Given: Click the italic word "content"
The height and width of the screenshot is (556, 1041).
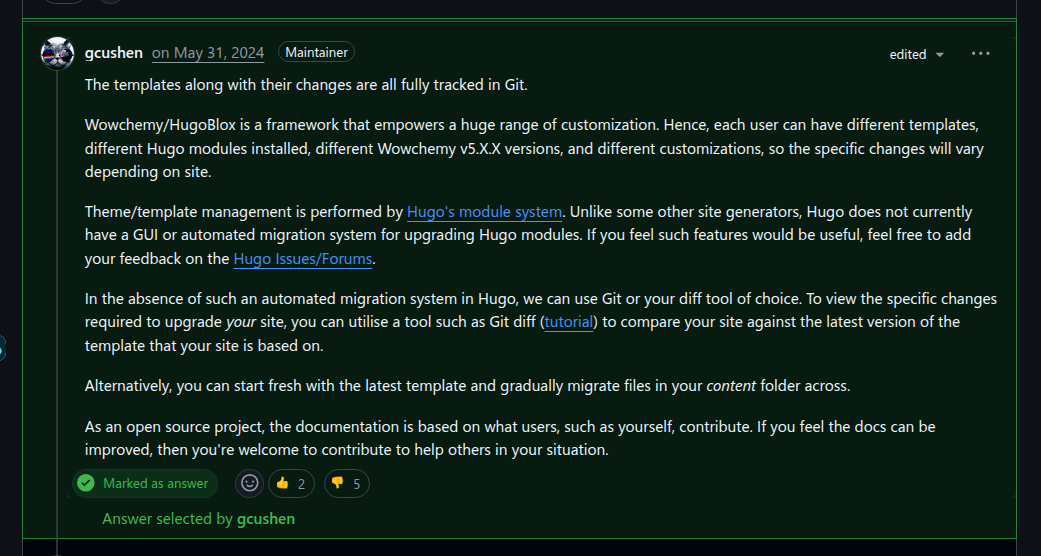Looking at the screenshot, I should 731,386.
